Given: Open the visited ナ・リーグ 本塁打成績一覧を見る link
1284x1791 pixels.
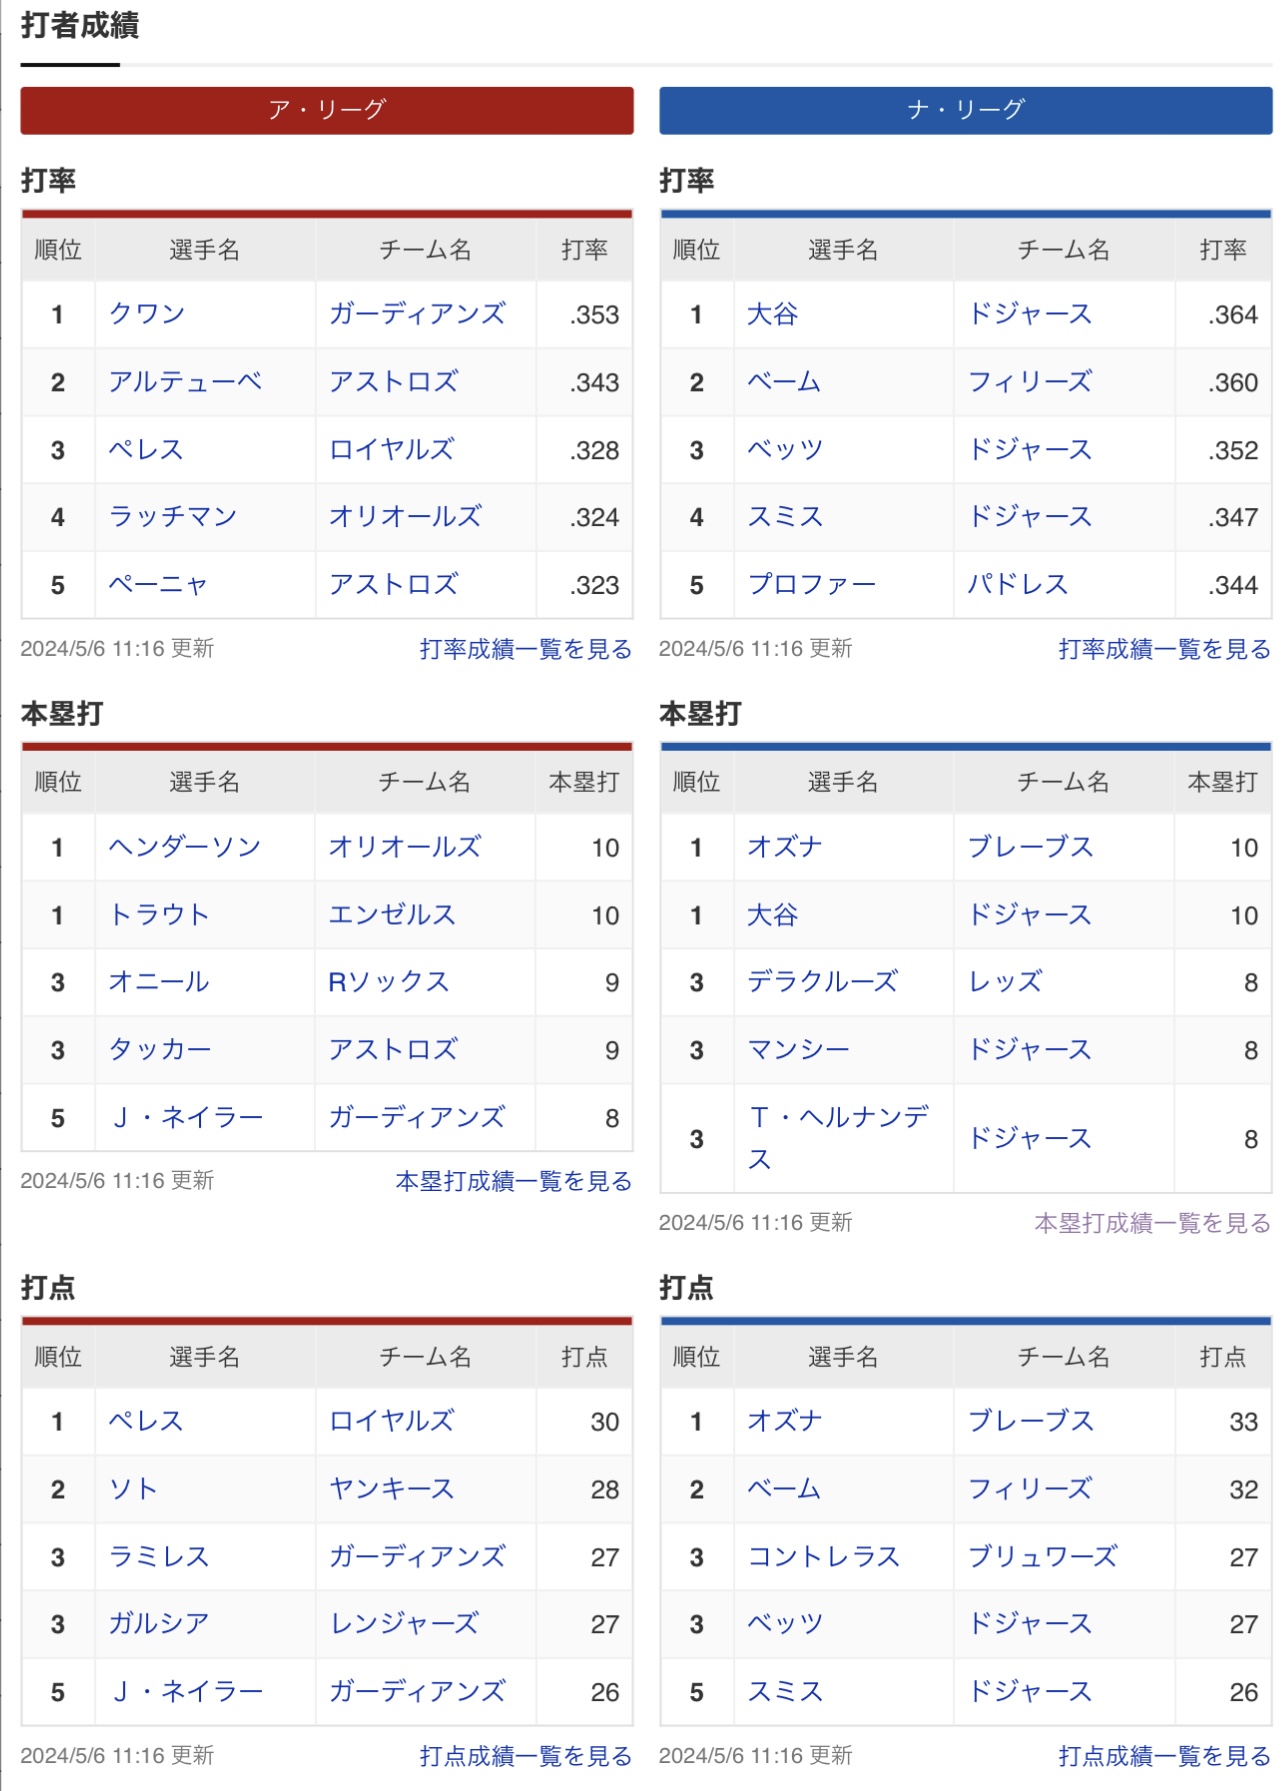Looking at the screenshot, I should (1152, 1223).
